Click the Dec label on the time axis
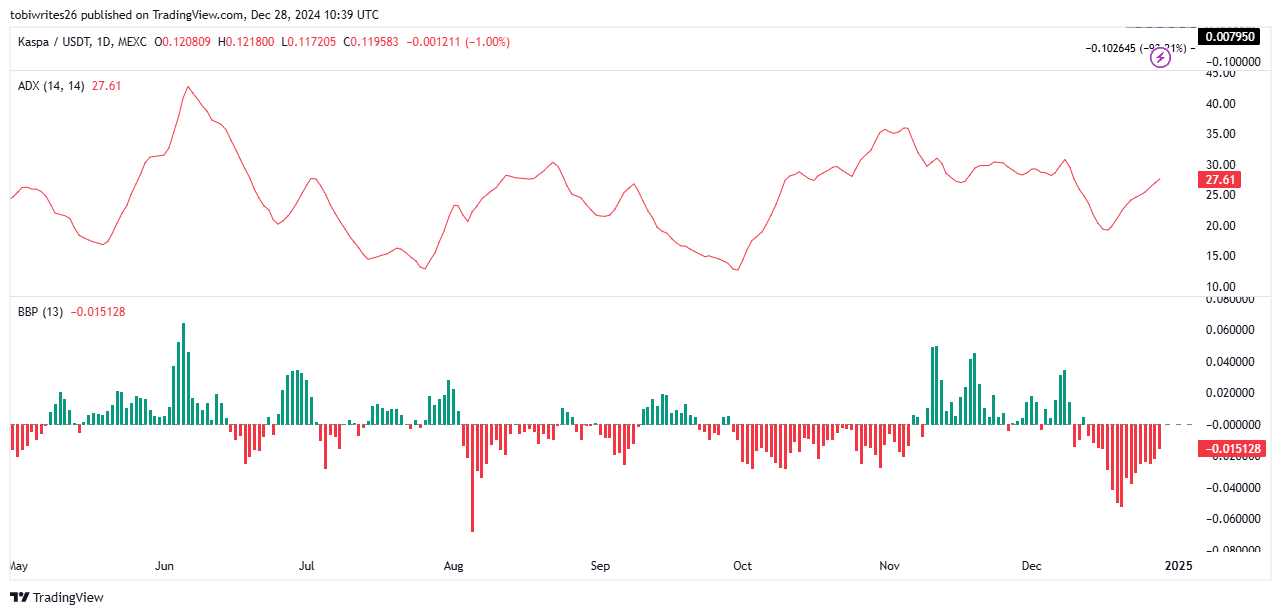This screenshot has width=1281, height=615. (1032, 566)
